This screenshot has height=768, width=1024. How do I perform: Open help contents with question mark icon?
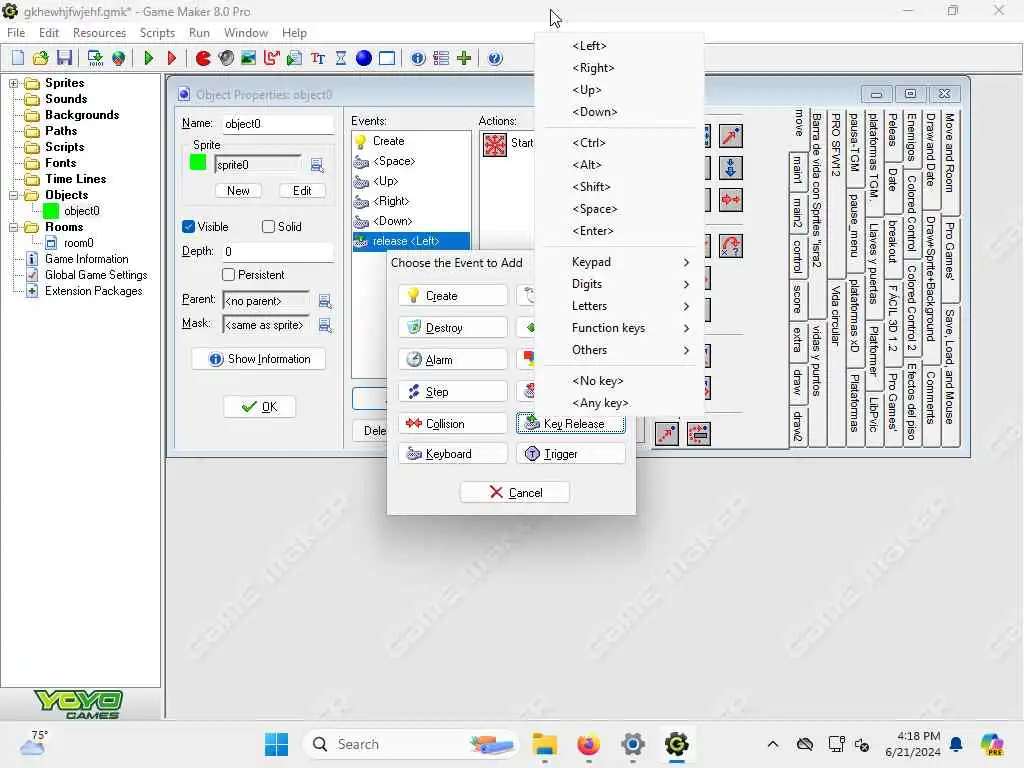pyautogui.click(x=495, y=58)
